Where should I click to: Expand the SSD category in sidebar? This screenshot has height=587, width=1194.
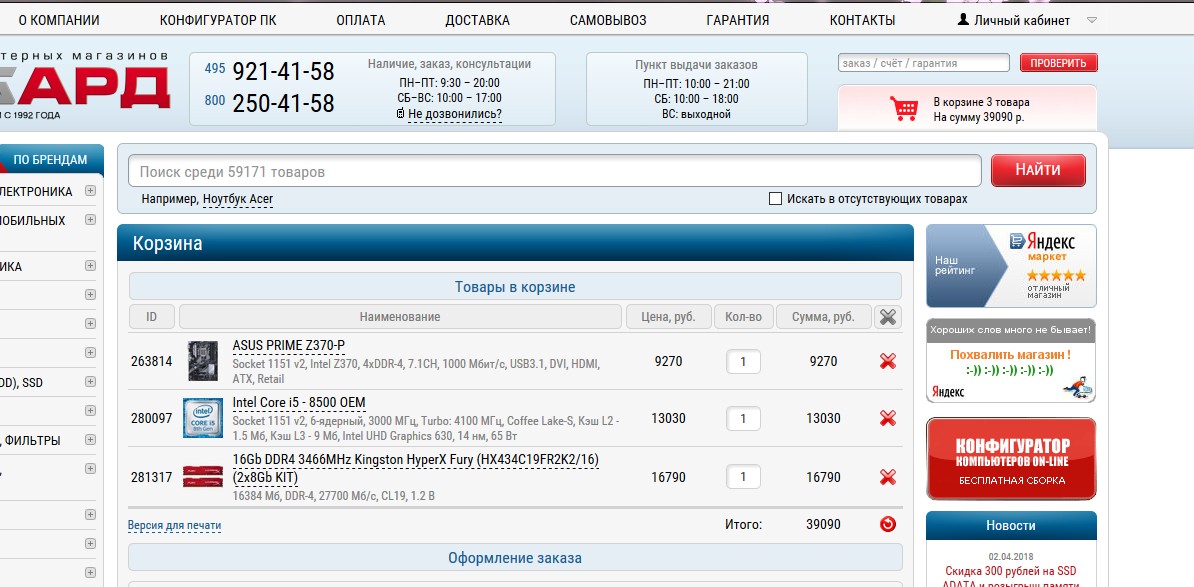[x=90, y=382]
